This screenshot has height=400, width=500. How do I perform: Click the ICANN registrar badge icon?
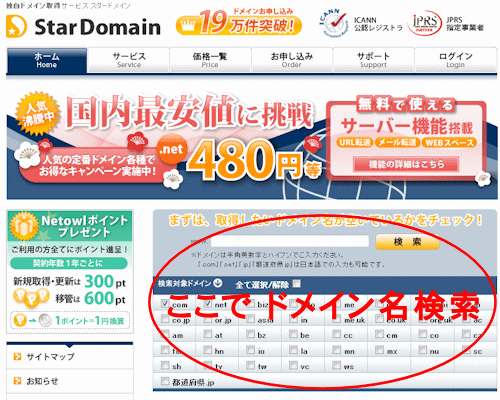[333, 23]
